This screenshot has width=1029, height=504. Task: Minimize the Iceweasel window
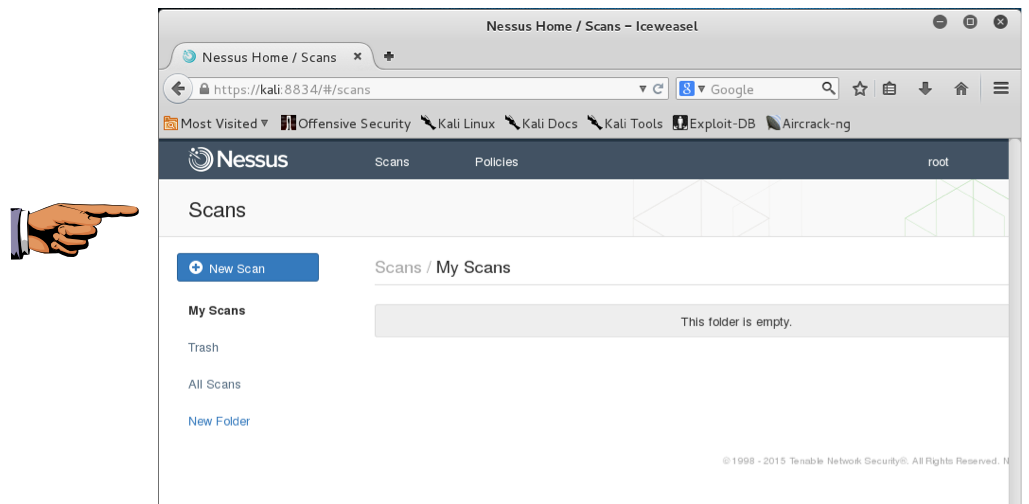pyautogui.click(x=940, y=22)
